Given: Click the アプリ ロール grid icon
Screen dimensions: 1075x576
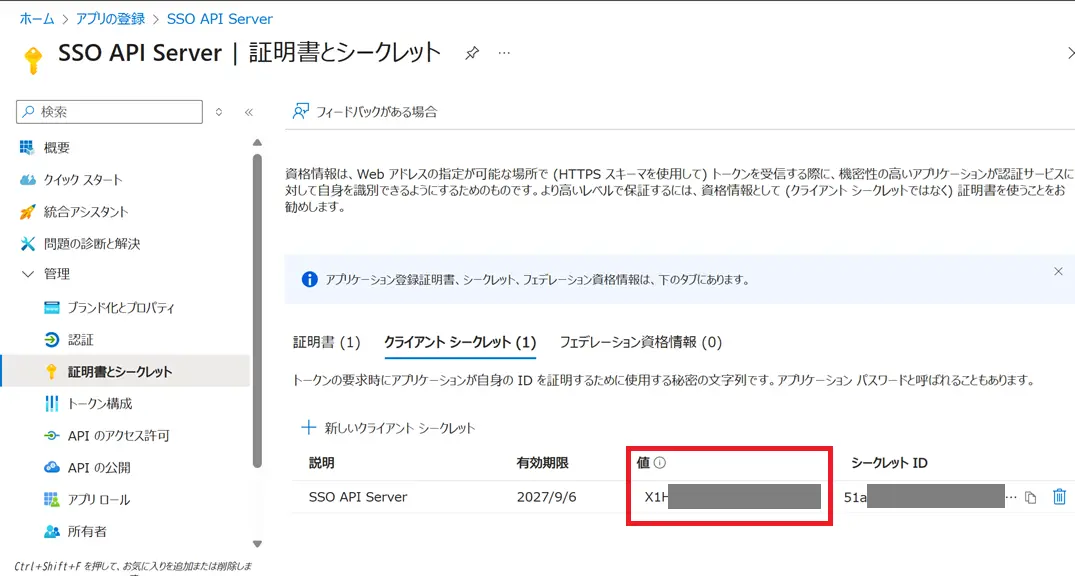Looking at the screenshot, I should [x=51, y=499].
